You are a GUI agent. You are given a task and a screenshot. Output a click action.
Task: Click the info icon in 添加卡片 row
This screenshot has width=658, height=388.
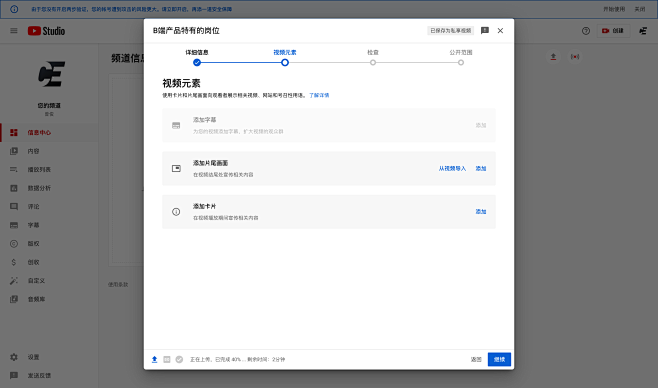coord(176,212)
